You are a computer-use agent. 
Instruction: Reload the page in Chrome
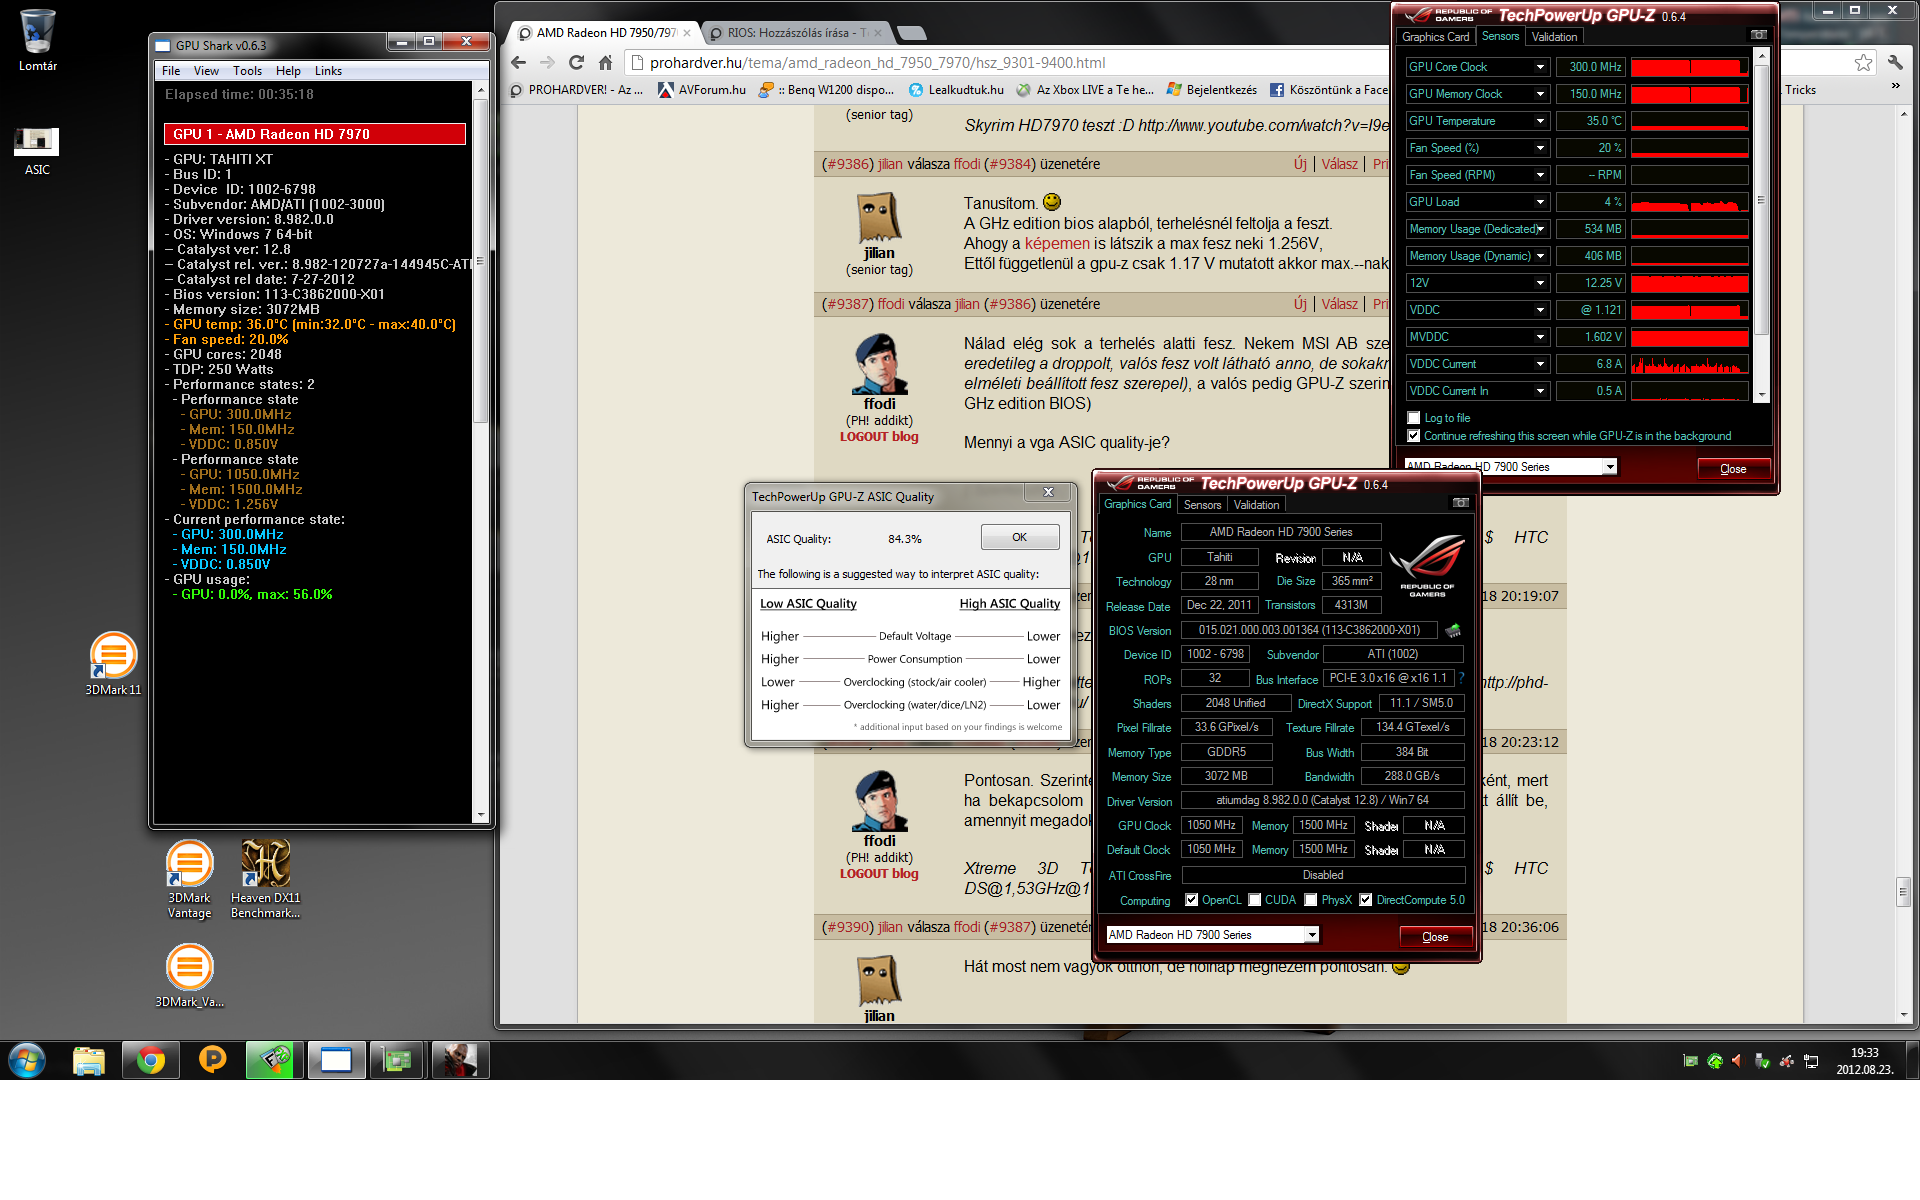pos(576,63)
